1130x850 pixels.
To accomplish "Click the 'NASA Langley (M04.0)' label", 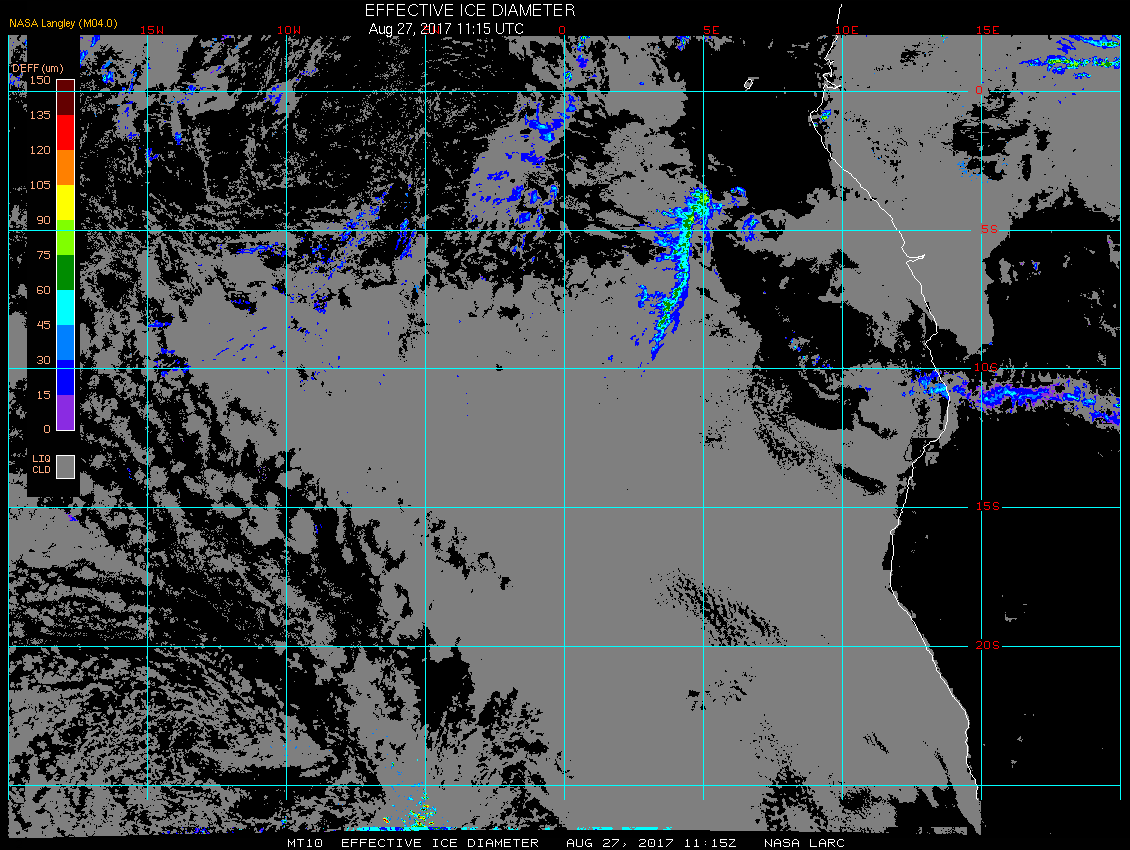I will coord(63,23).
